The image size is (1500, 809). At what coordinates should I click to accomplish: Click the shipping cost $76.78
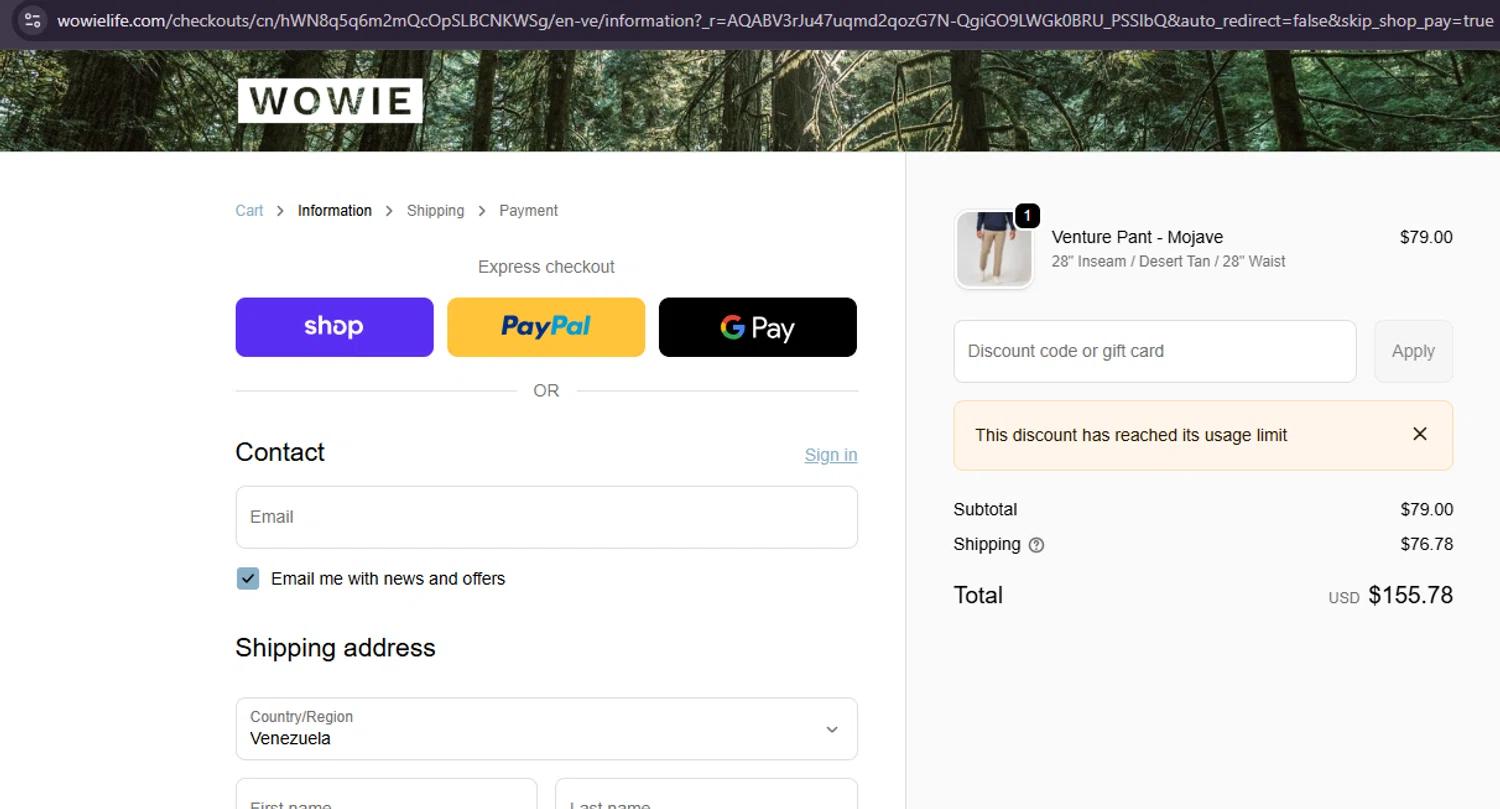(x=1427, y=544)
